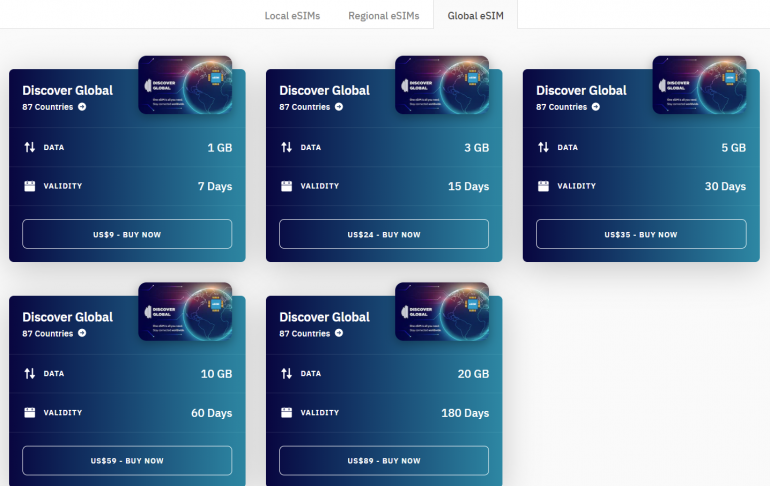The height and width of the screenshot is (486, 770).
Task: Show countries list arrow on 20 GB plan
Action: (339, 333)
